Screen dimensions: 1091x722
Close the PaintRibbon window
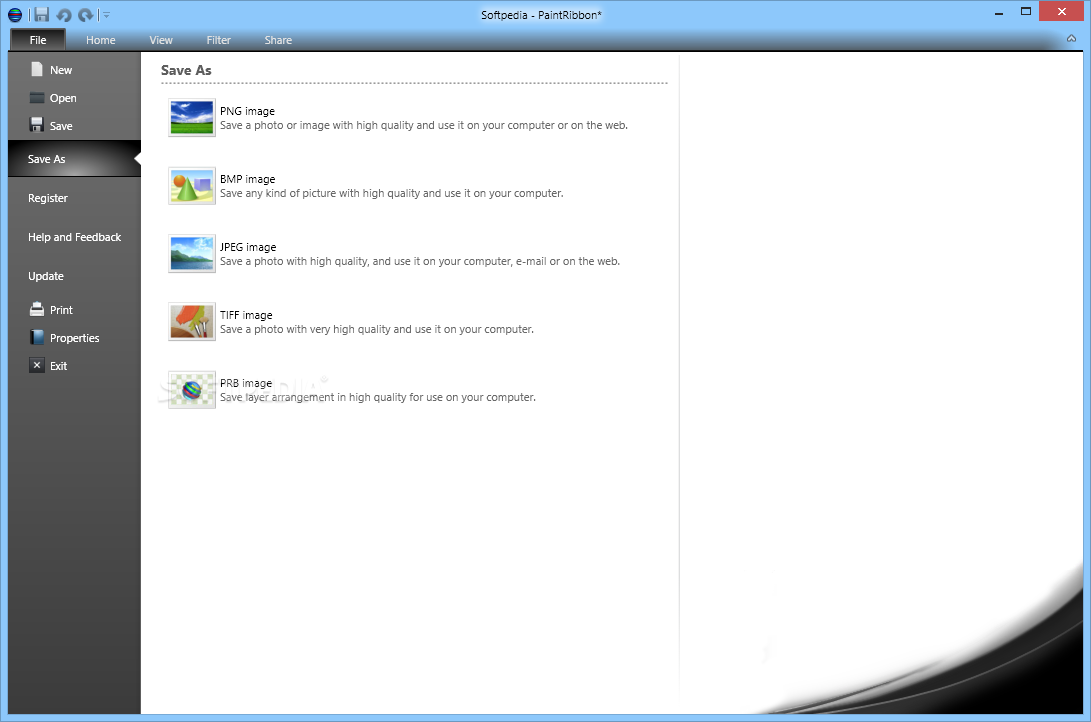pos(1061,11)
